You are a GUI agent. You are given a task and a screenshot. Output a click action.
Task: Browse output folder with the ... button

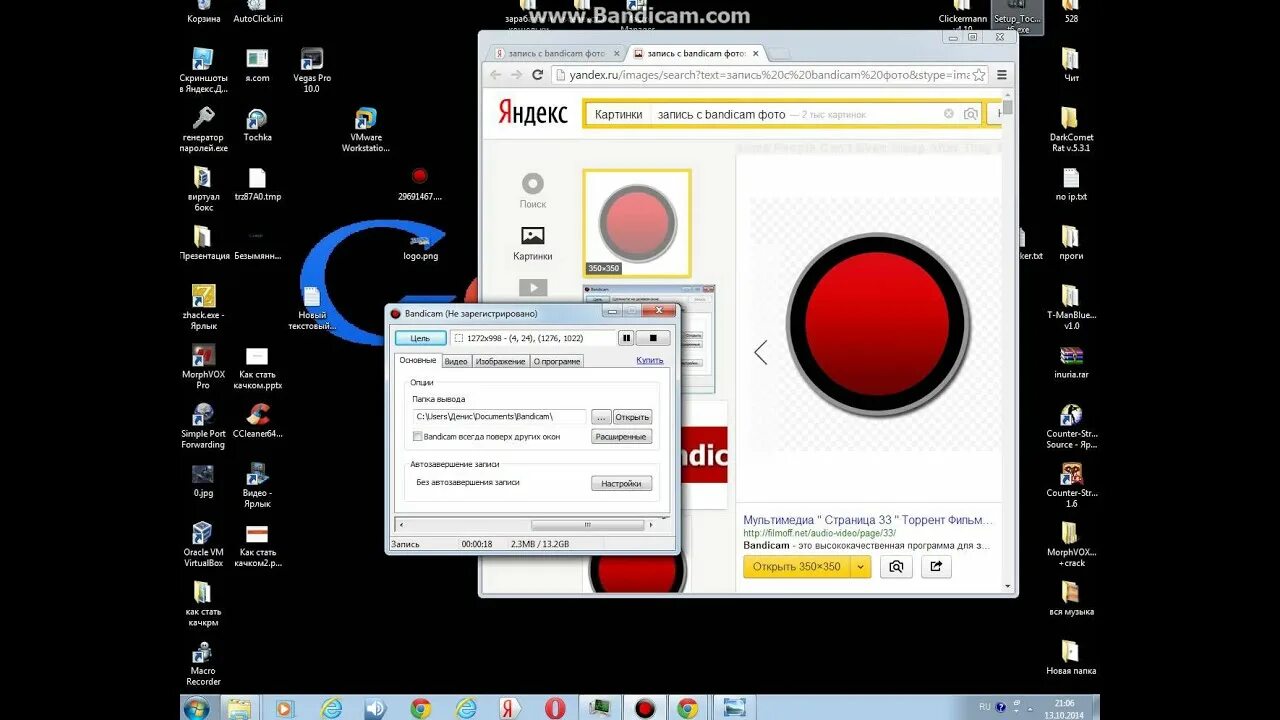[x=600, y=416]
